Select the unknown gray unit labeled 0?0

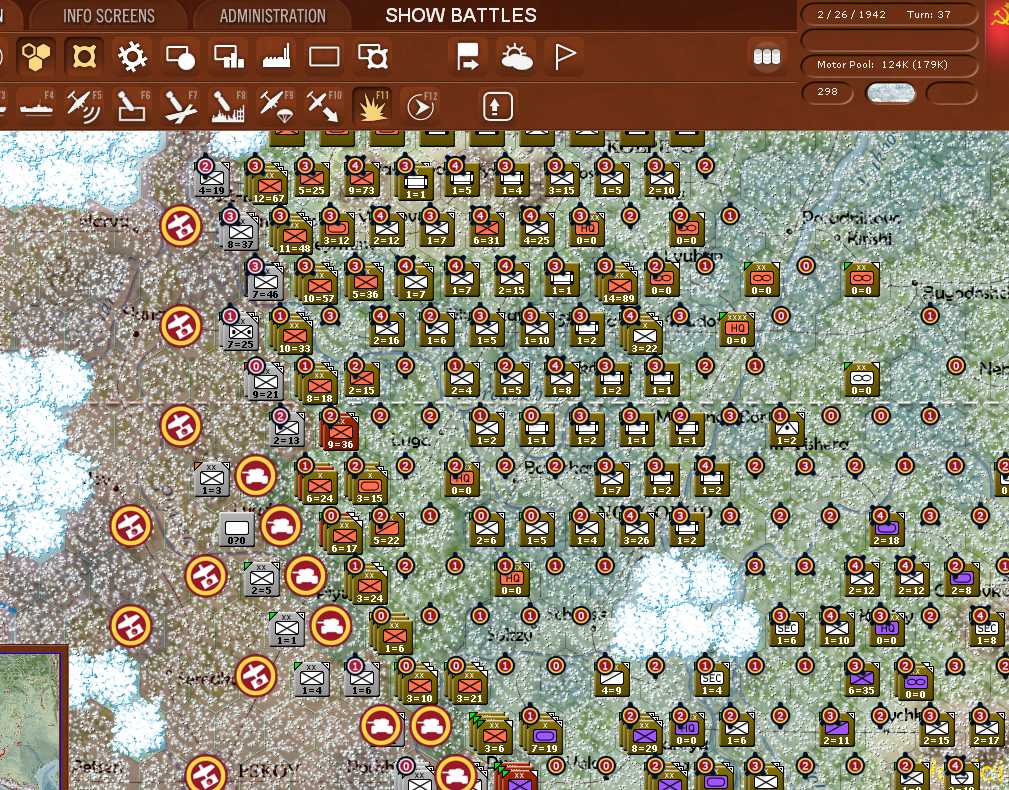coord(236,530)
